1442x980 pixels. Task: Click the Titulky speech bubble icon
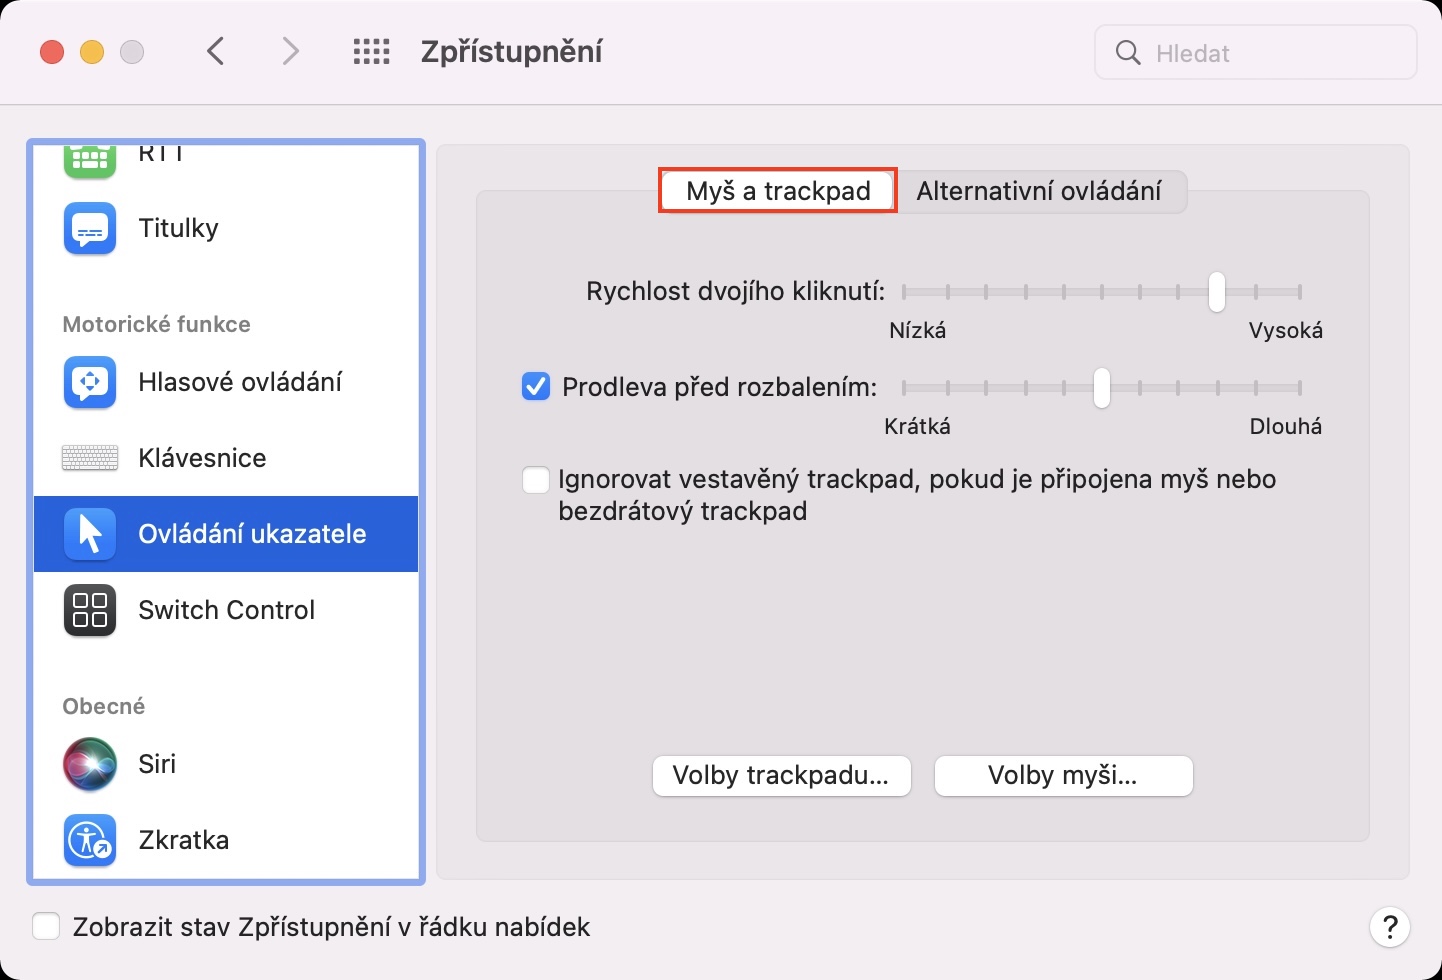click(x=90, y=229)
